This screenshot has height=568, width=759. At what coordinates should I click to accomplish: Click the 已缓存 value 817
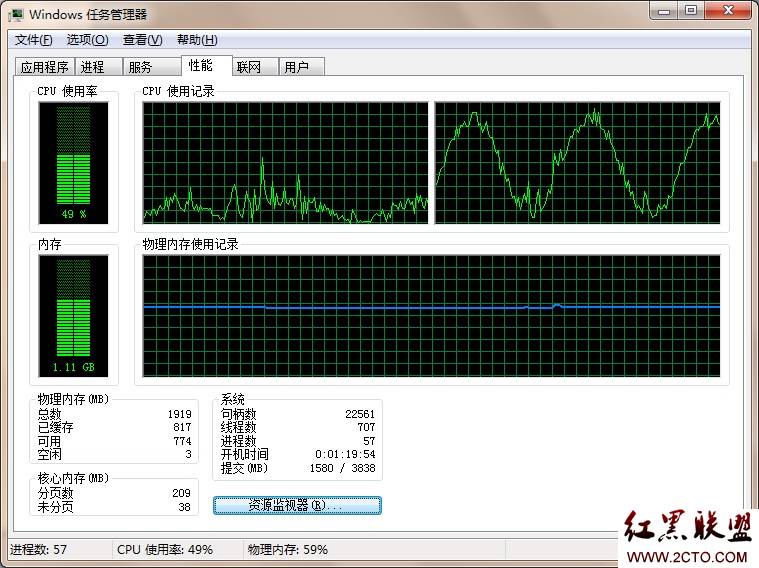tap(182, 427)
